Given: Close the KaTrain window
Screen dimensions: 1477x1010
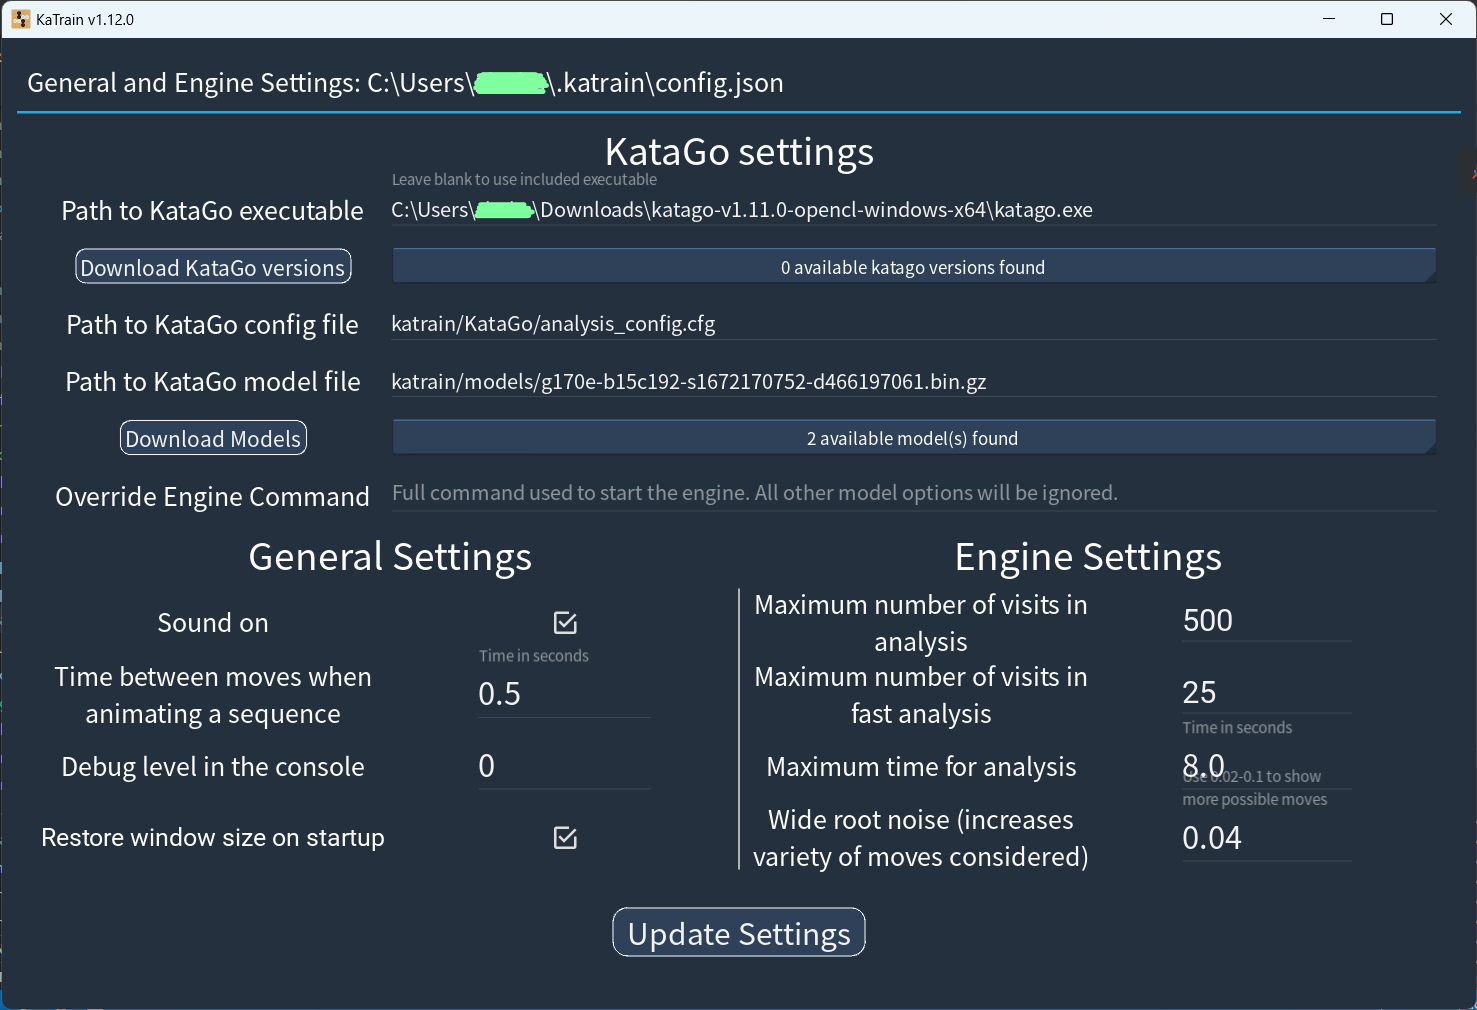Looking at the screenshot, I should (1446, 19).
